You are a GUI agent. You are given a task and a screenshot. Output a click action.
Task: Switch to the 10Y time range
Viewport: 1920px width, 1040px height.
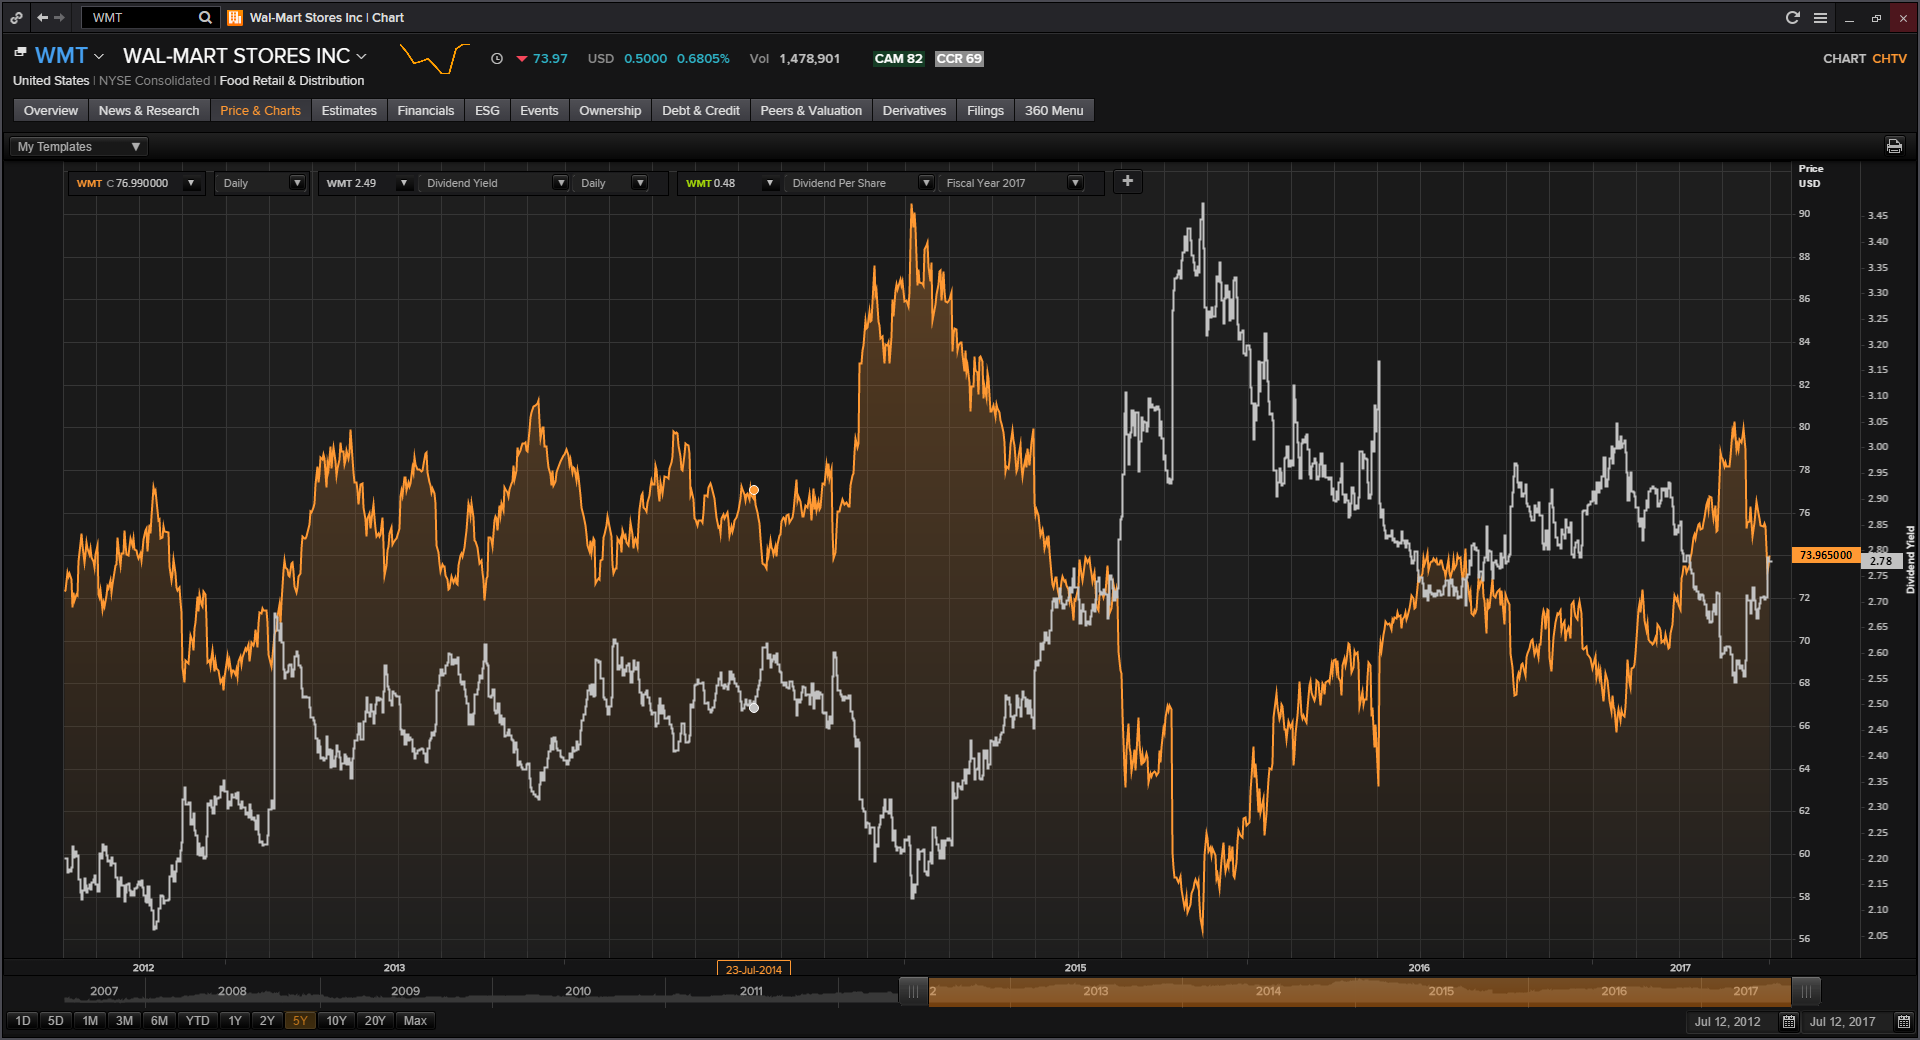pyautogui.click(x=336, y=1021)
